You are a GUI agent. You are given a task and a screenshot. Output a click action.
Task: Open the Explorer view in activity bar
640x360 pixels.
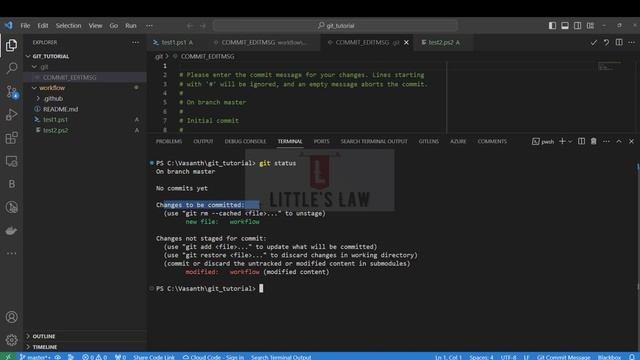click(11, 45)
